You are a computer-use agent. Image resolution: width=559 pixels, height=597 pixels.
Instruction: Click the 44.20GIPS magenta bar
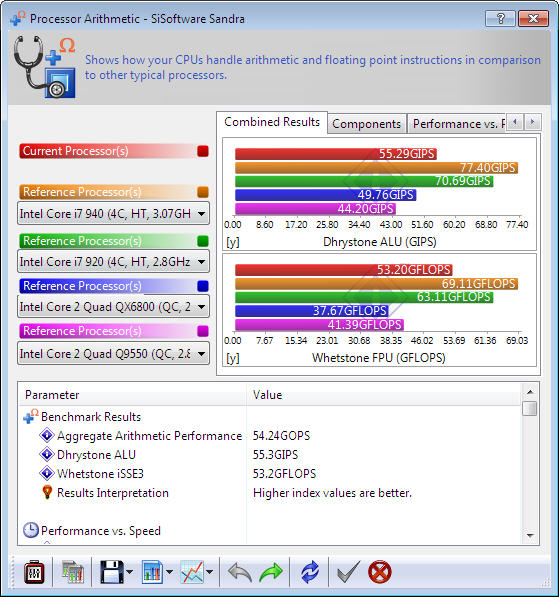[x=315, y=209]
